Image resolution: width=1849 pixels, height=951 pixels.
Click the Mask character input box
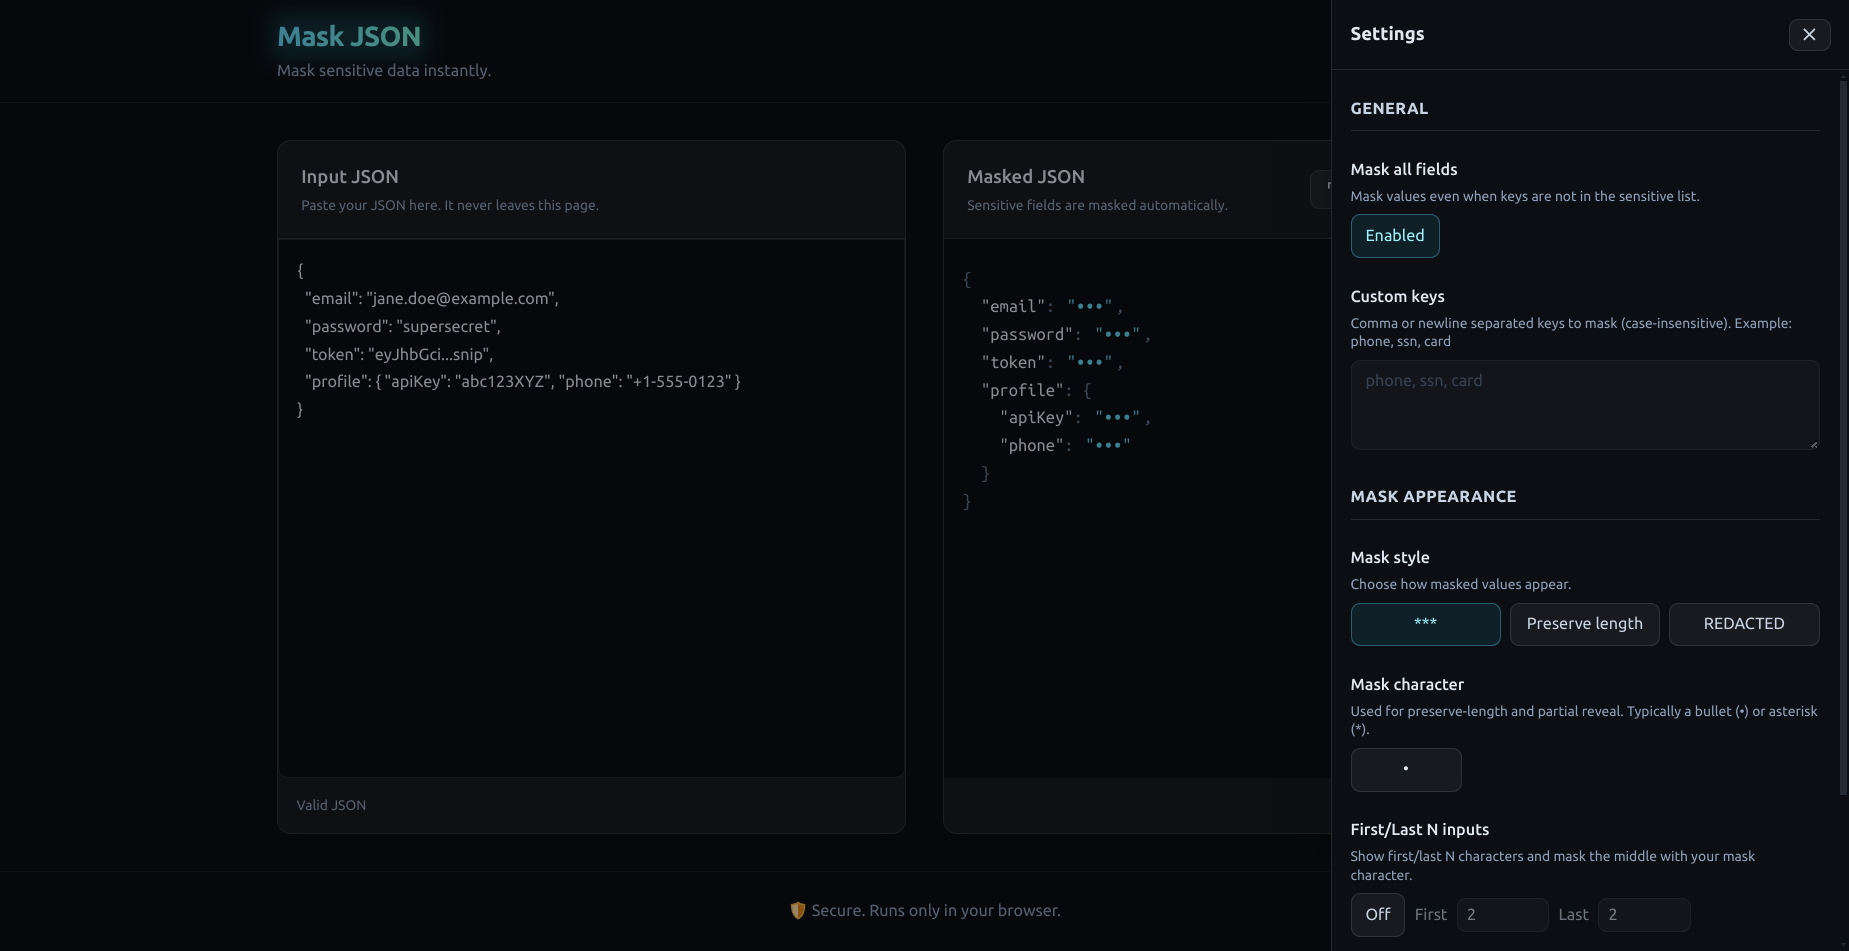tap(1405, 769)
